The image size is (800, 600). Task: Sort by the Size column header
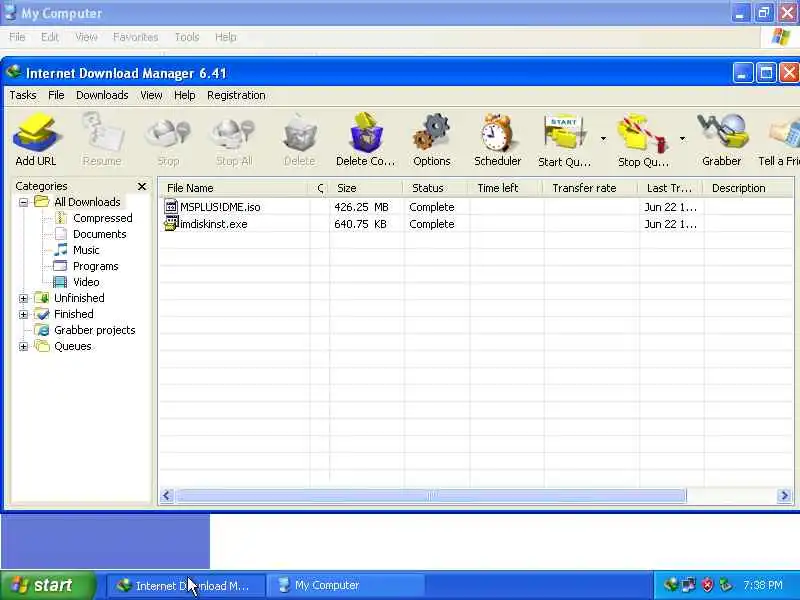tap(366, 188)
